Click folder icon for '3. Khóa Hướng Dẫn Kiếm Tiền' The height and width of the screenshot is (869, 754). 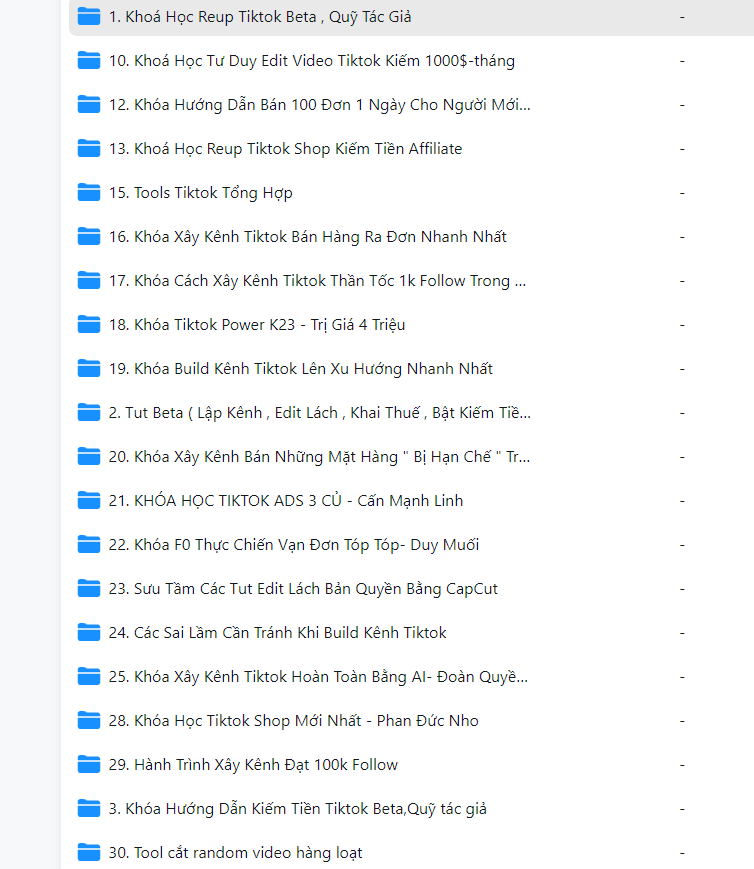[89, 809]
